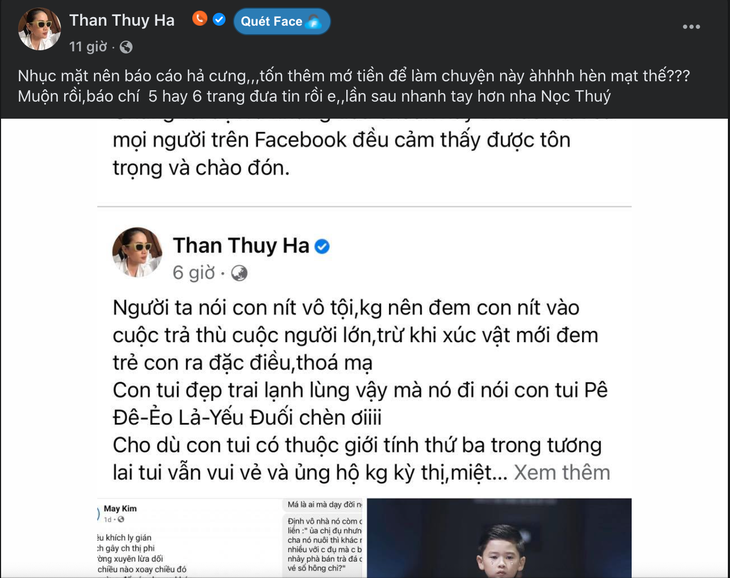Viewport: 730px width, 578px height.
Task: Click the Quét Face button
Action: coord(282,21)
